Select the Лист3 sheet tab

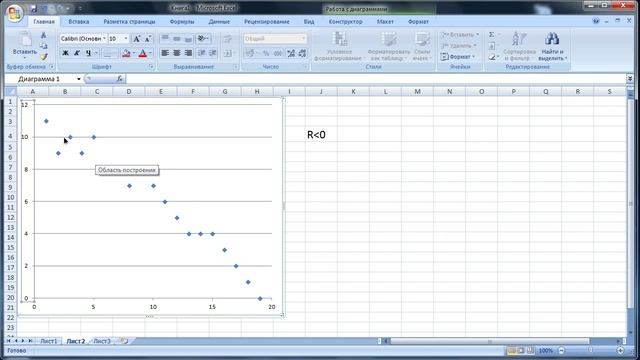point(102,341)
